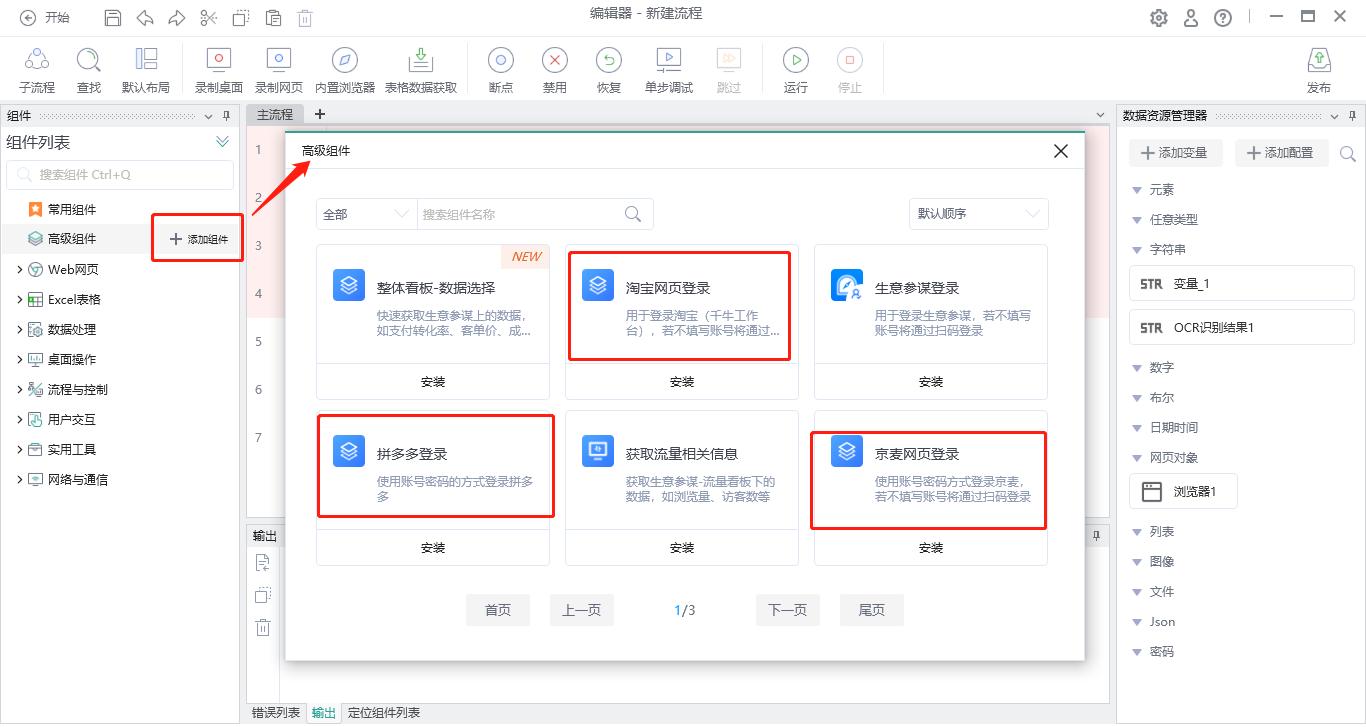Viewport: 1366px width, 727px height.
Task: Expand the 数据处理 tree node
Action: pos(20,329)
